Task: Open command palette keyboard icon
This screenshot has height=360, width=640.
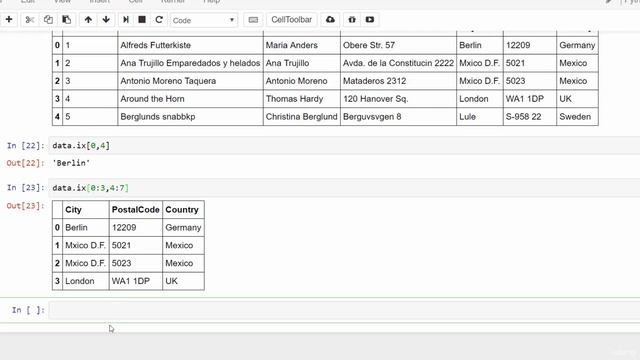Action: (x=253, y=20)
